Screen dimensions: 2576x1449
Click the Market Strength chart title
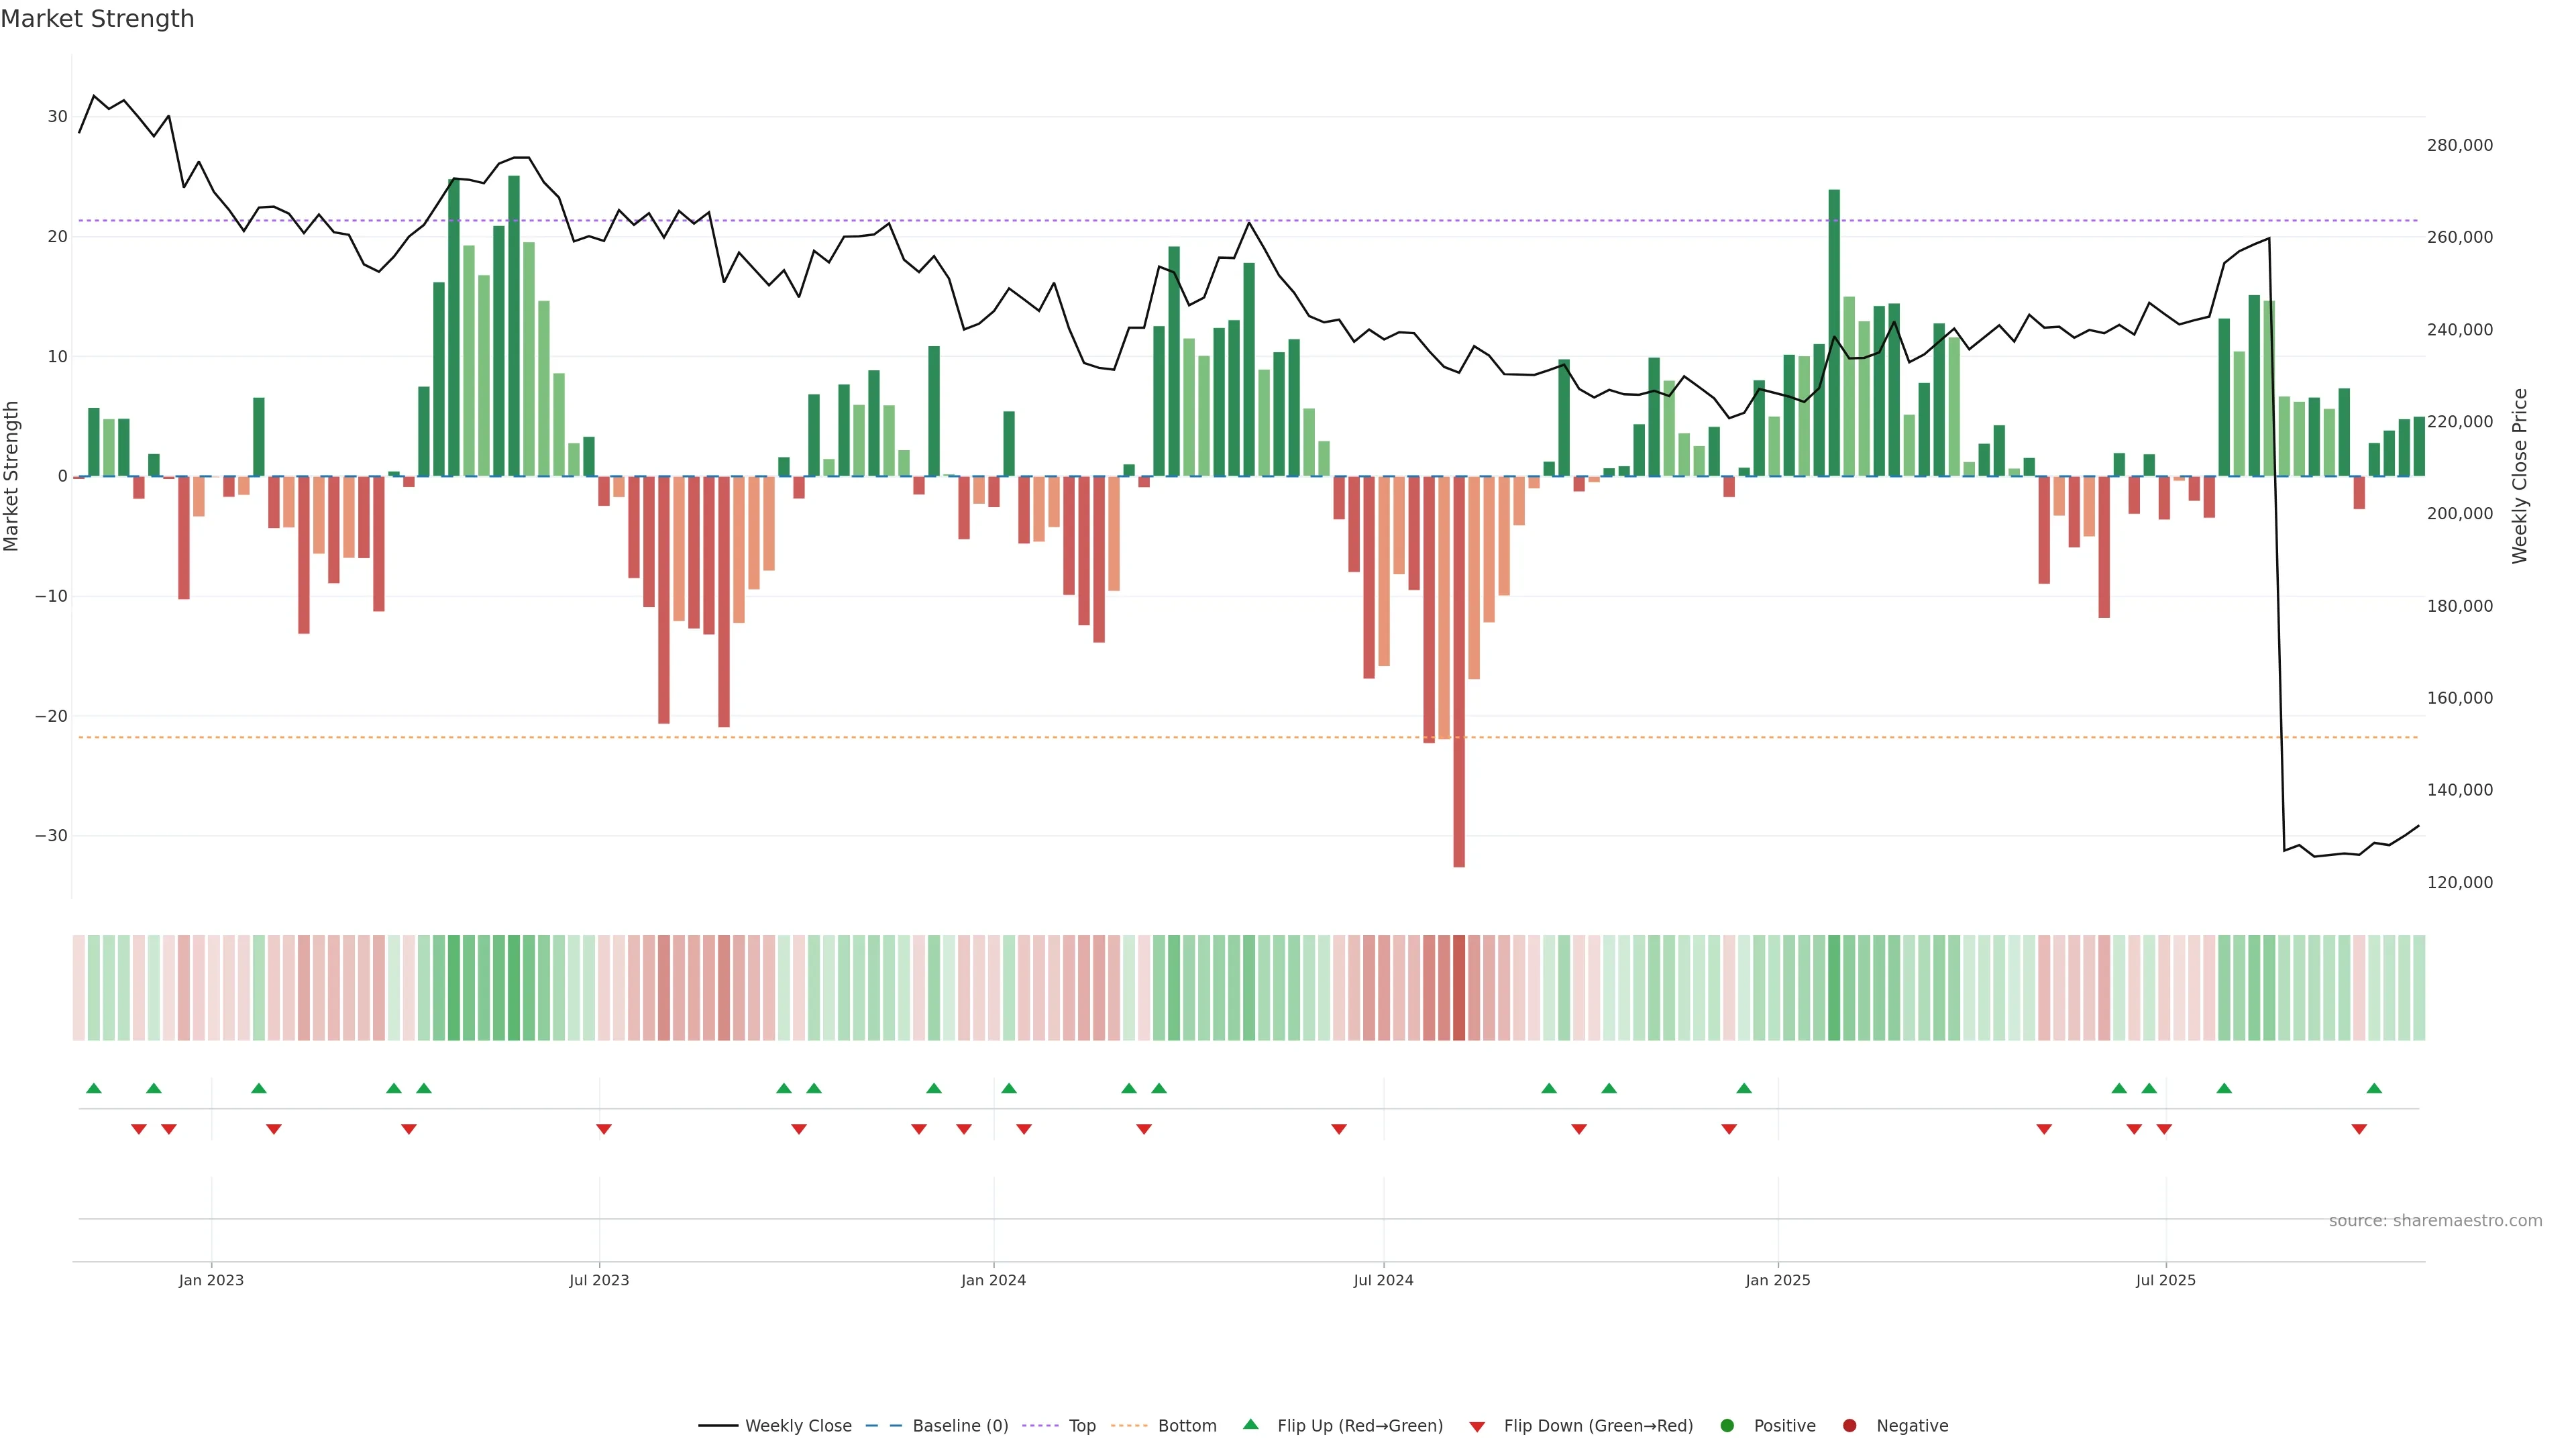[x=97, y=19]
